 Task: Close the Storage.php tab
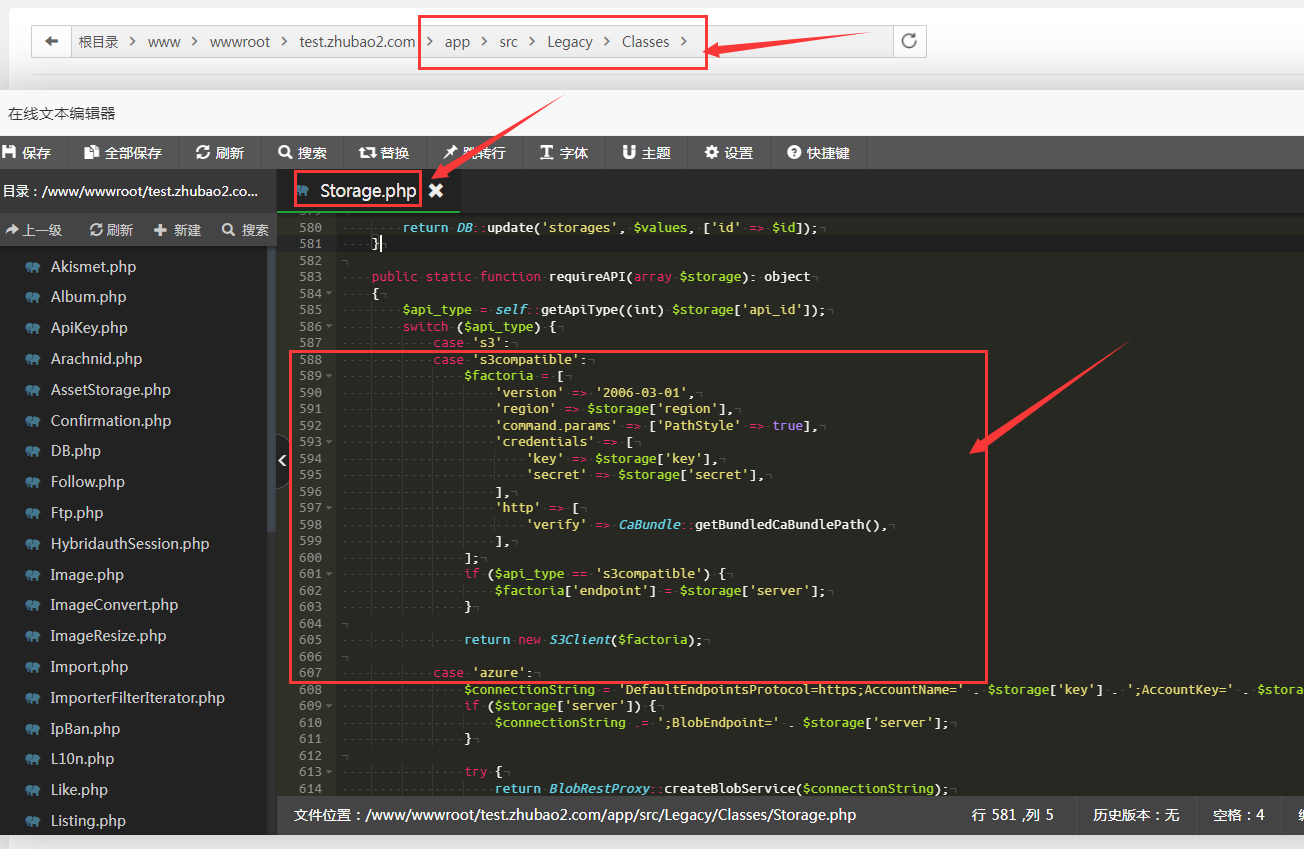[x=436, y=190]
